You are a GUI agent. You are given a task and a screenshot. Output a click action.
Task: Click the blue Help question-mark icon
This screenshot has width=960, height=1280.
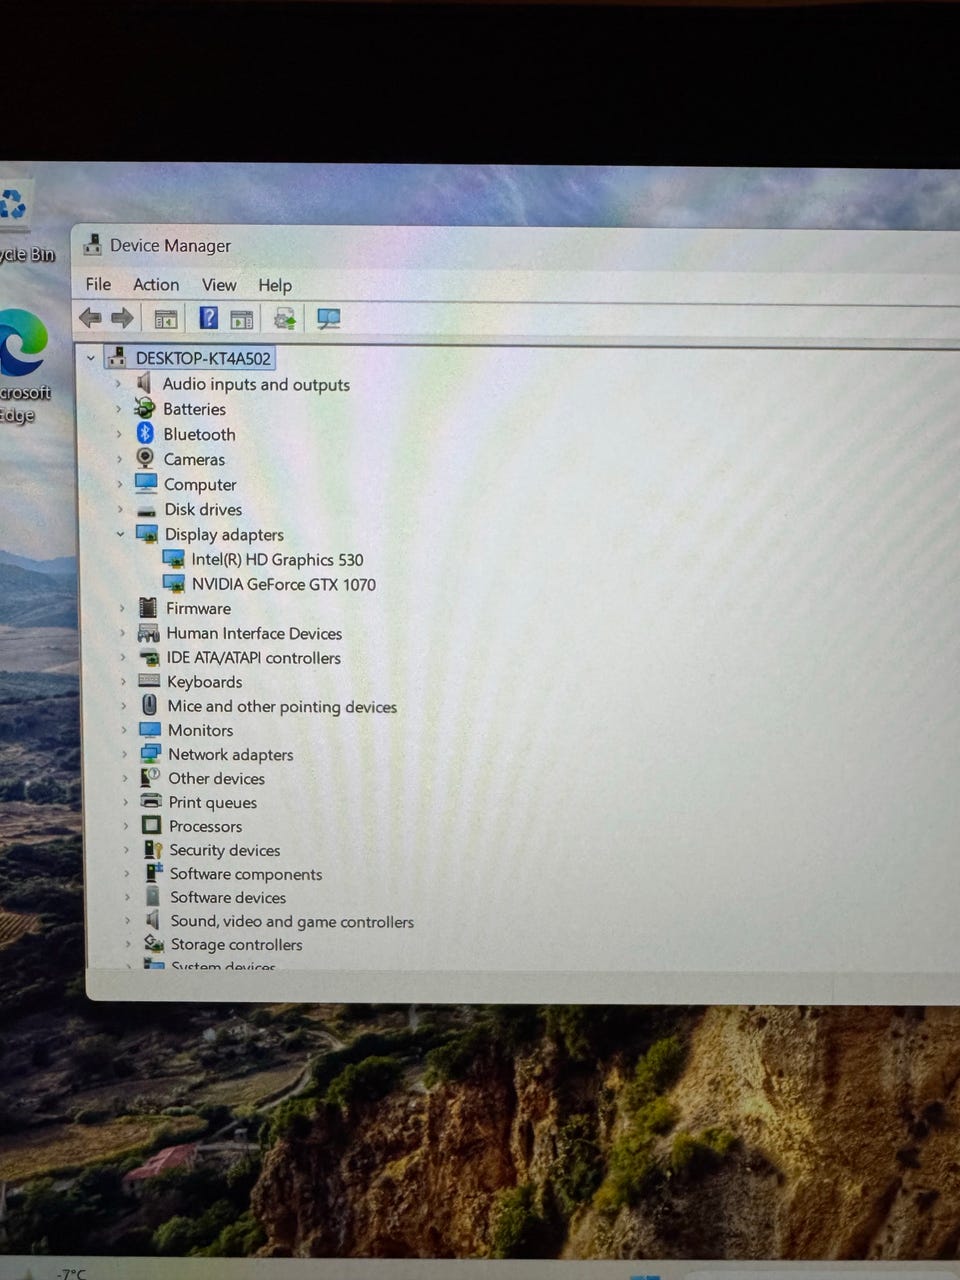[x=208, y=318]
